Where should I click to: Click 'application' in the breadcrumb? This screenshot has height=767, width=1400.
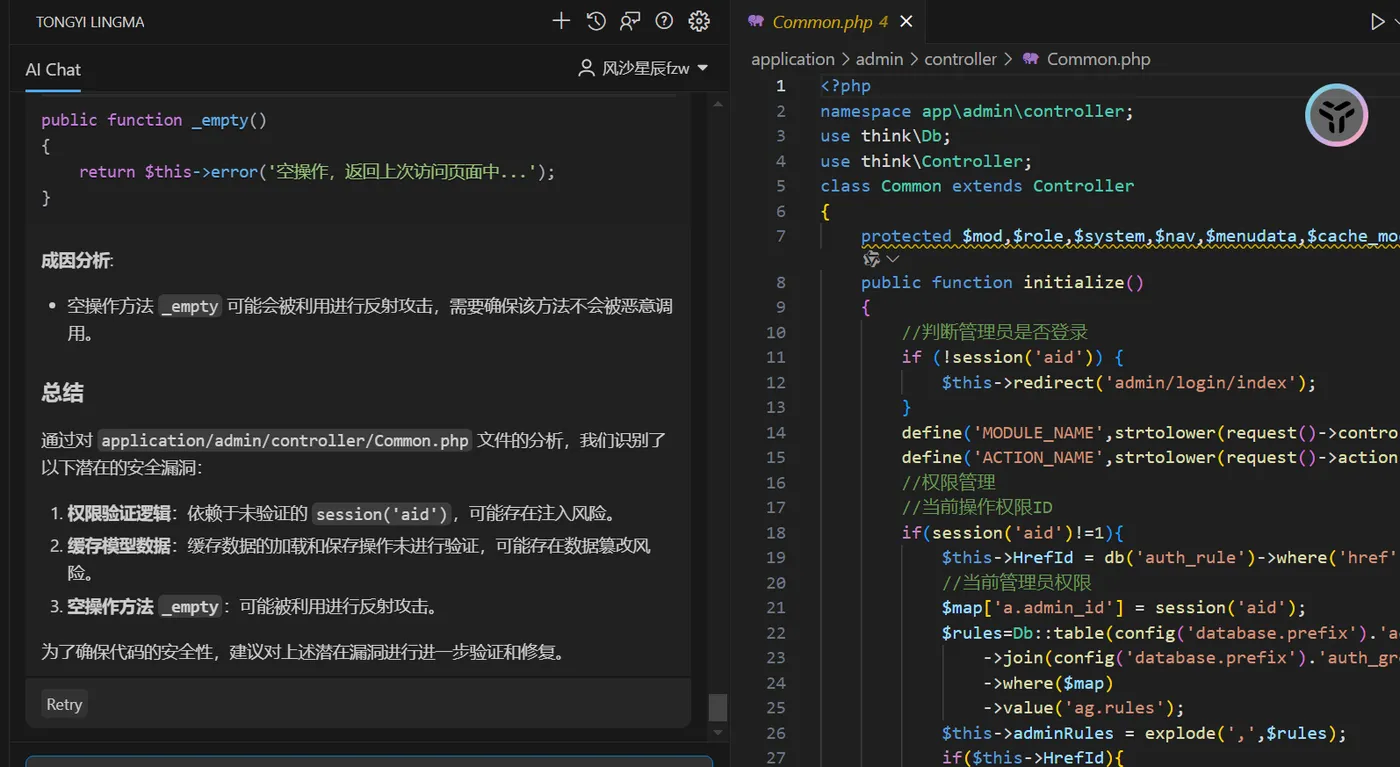793,59
